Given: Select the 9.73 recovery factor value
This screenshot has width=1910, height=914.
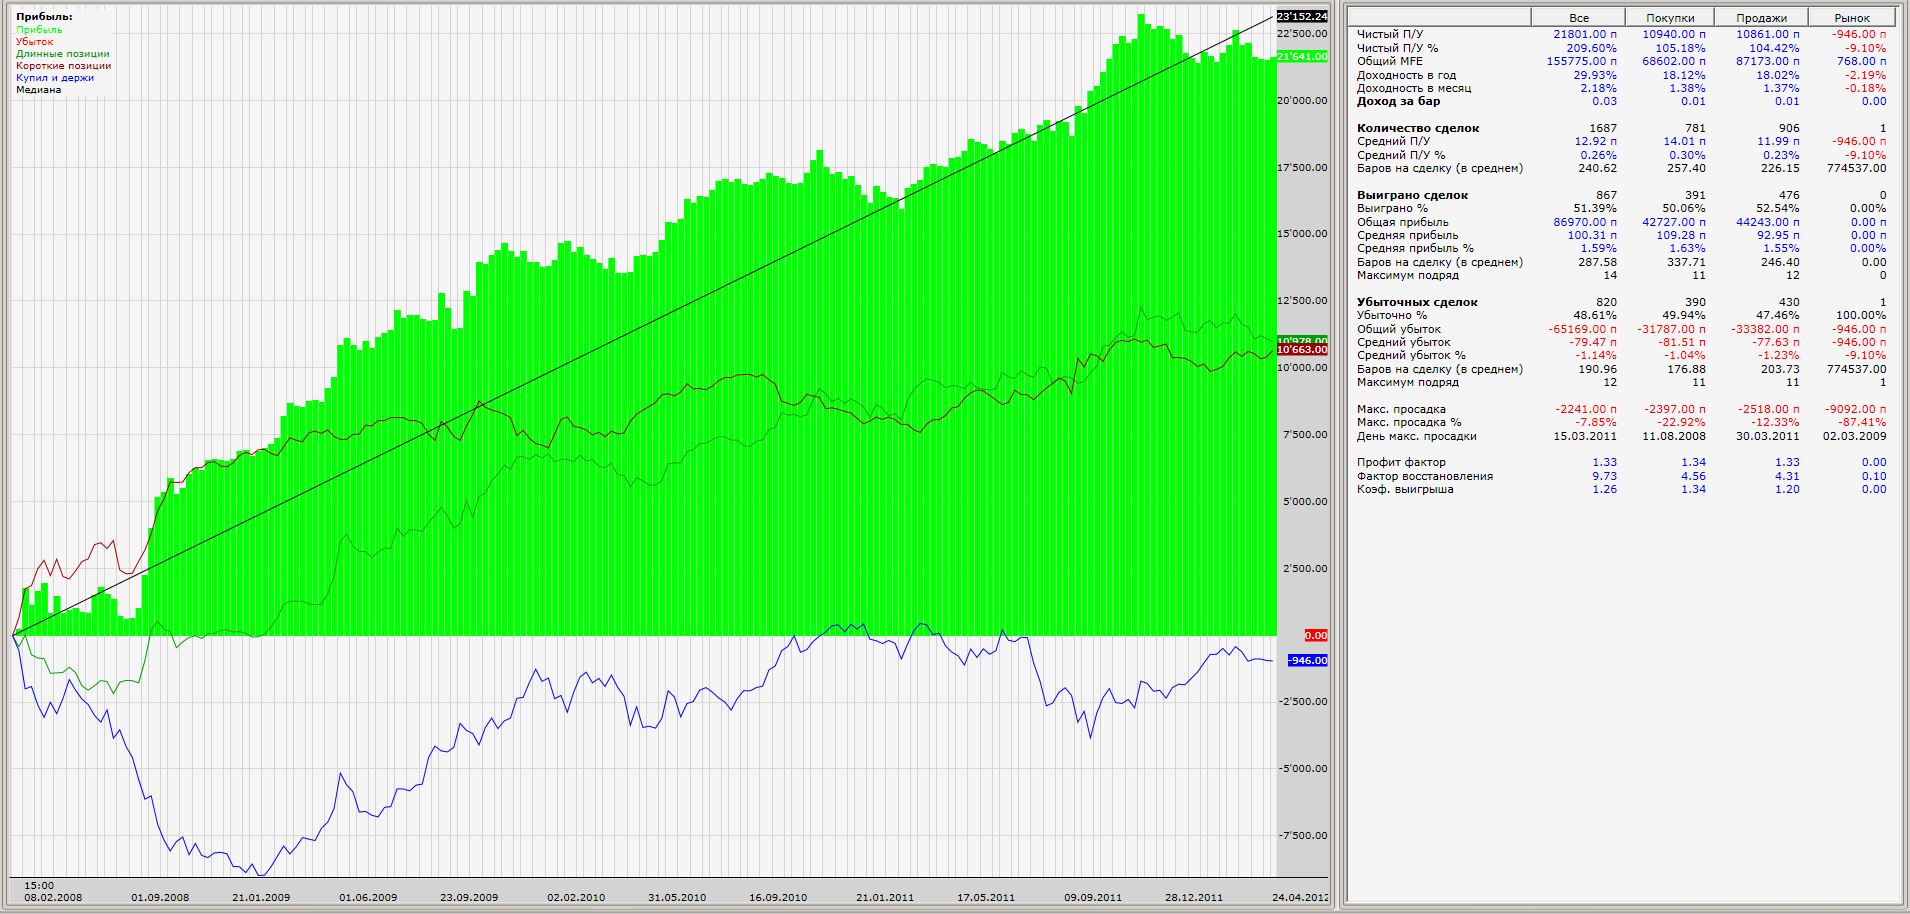Looking at the screenshot, I should pos(1605,476).
